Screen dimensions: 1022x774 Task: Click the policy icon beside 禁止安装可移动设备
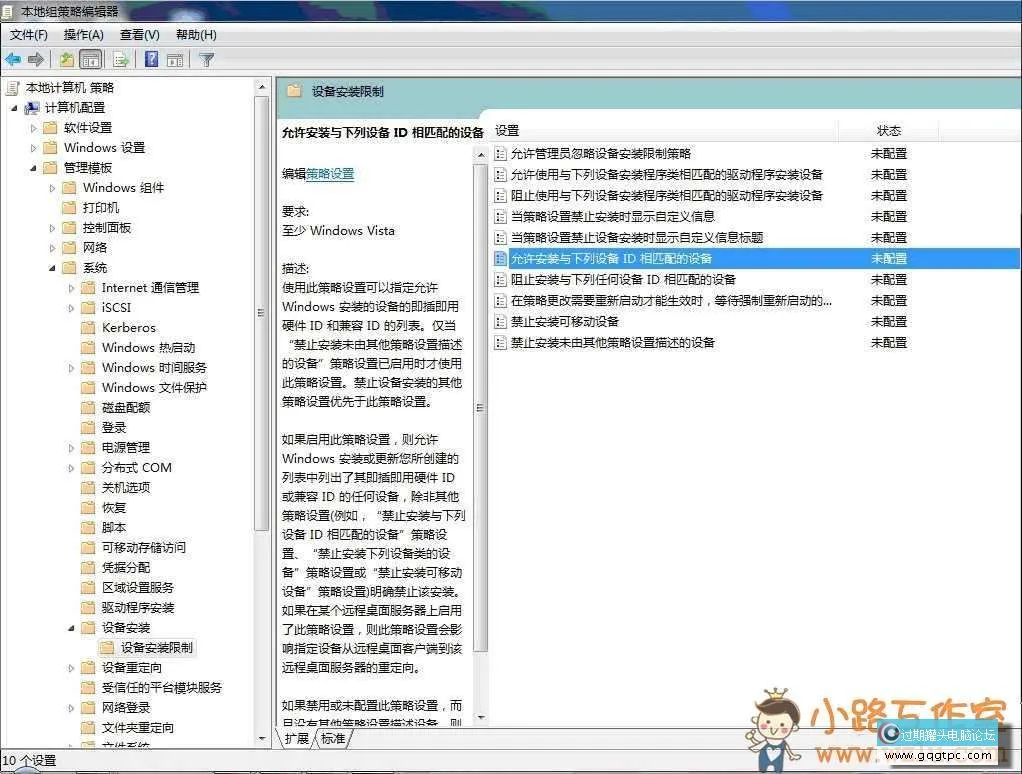point(500,321)
